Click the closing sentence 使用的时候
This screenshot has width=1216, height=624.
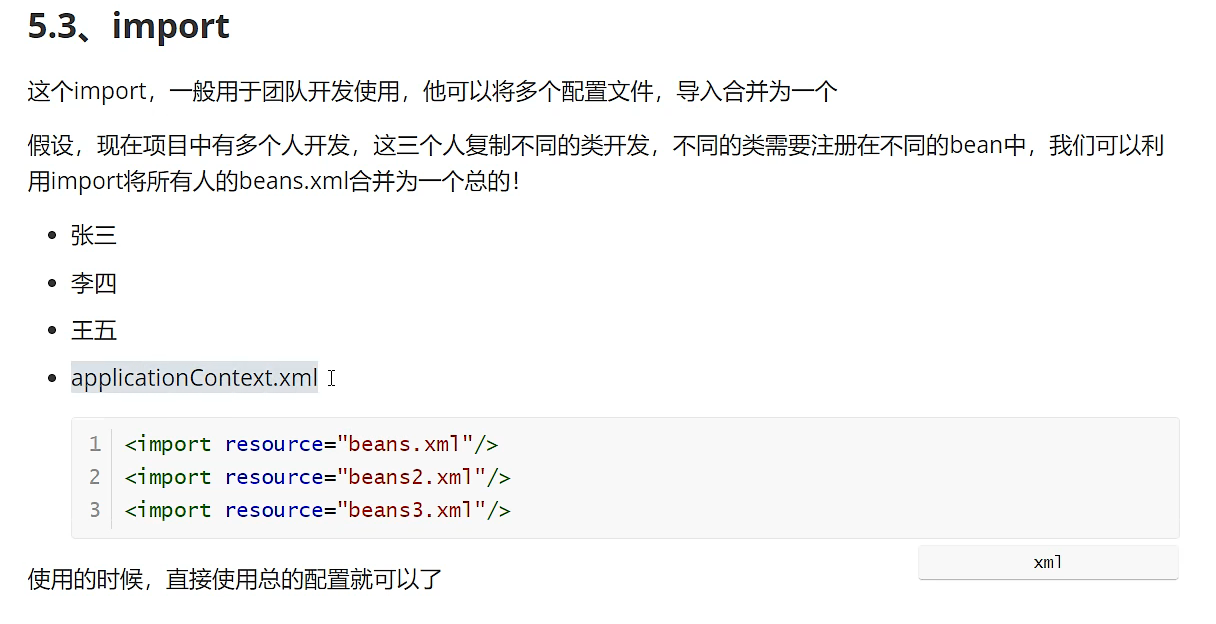[x=235, y=579]
